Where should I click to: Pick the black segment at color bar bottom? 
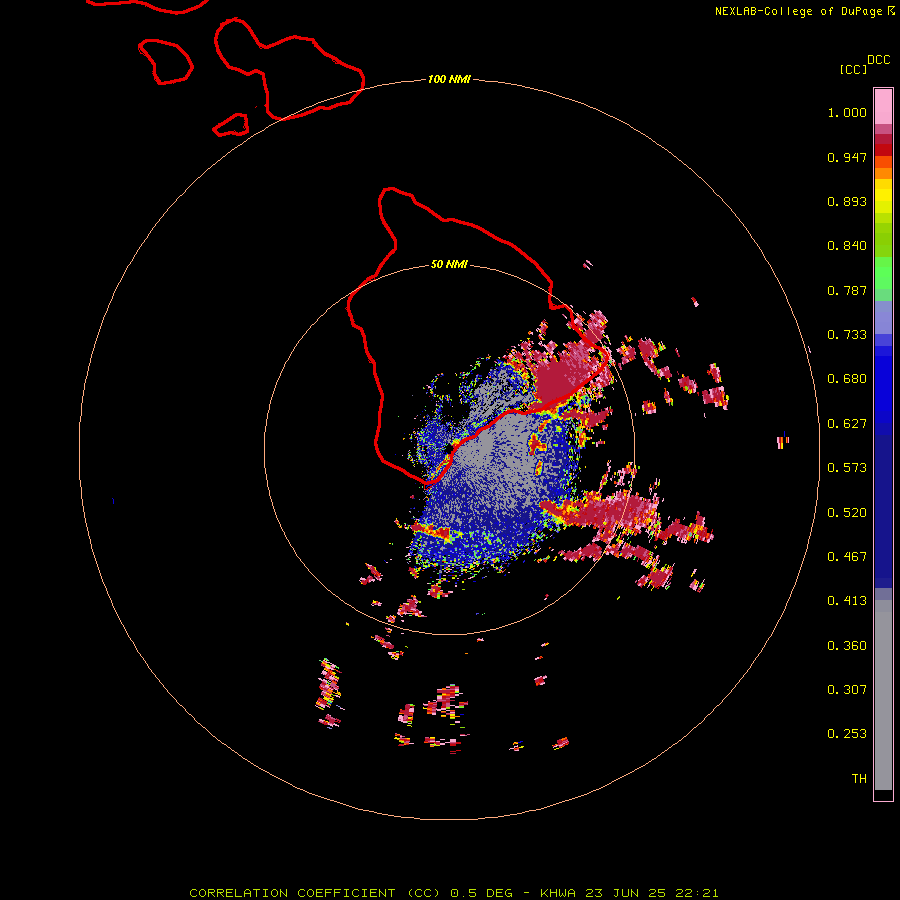coord(883,795)
